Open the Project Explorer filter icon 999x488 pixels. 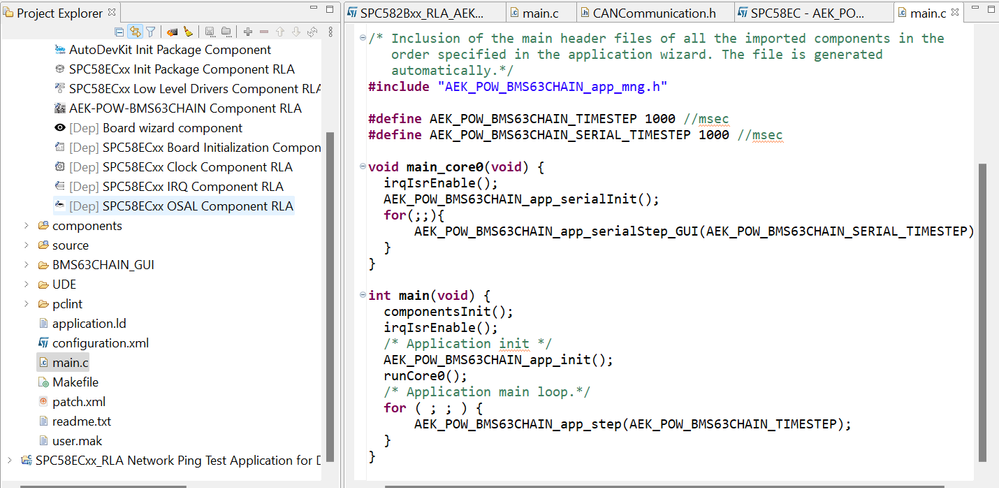pyautogui.click(x=151, y=31)
